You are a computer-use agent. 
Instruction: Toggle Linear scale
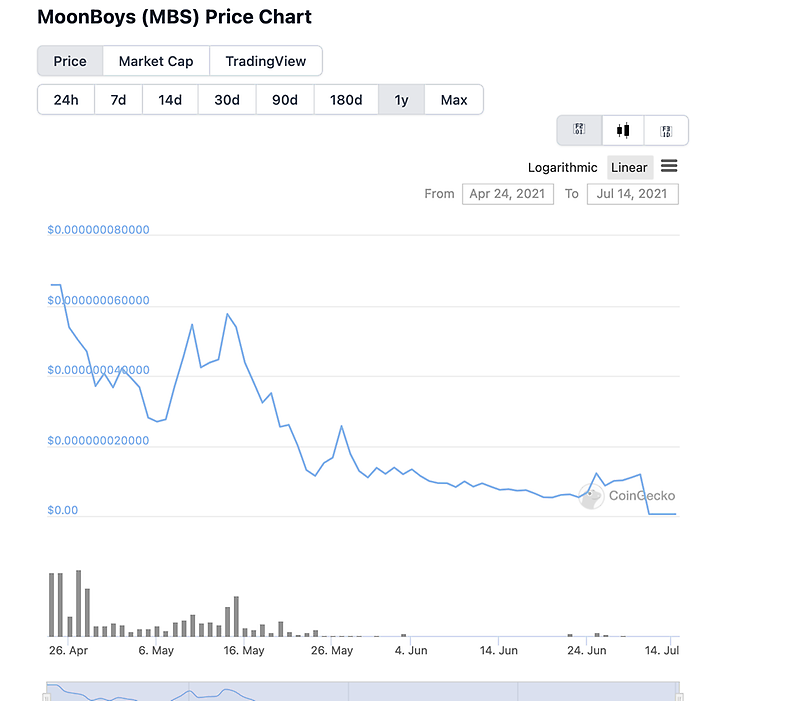[629, 167]
